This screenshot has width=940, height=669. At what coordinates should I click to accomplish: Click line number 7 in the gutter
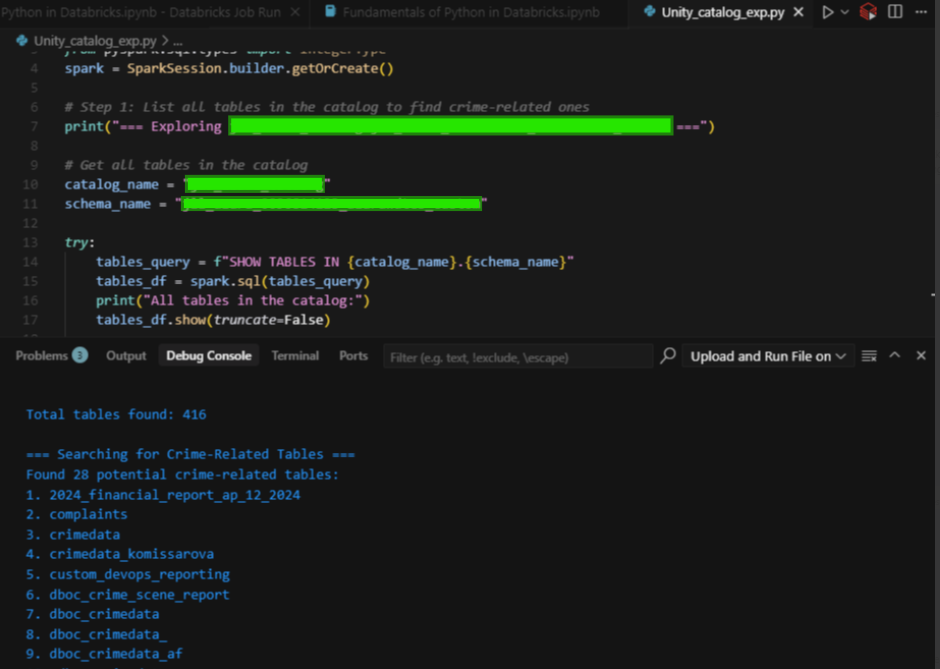[34, 126]
